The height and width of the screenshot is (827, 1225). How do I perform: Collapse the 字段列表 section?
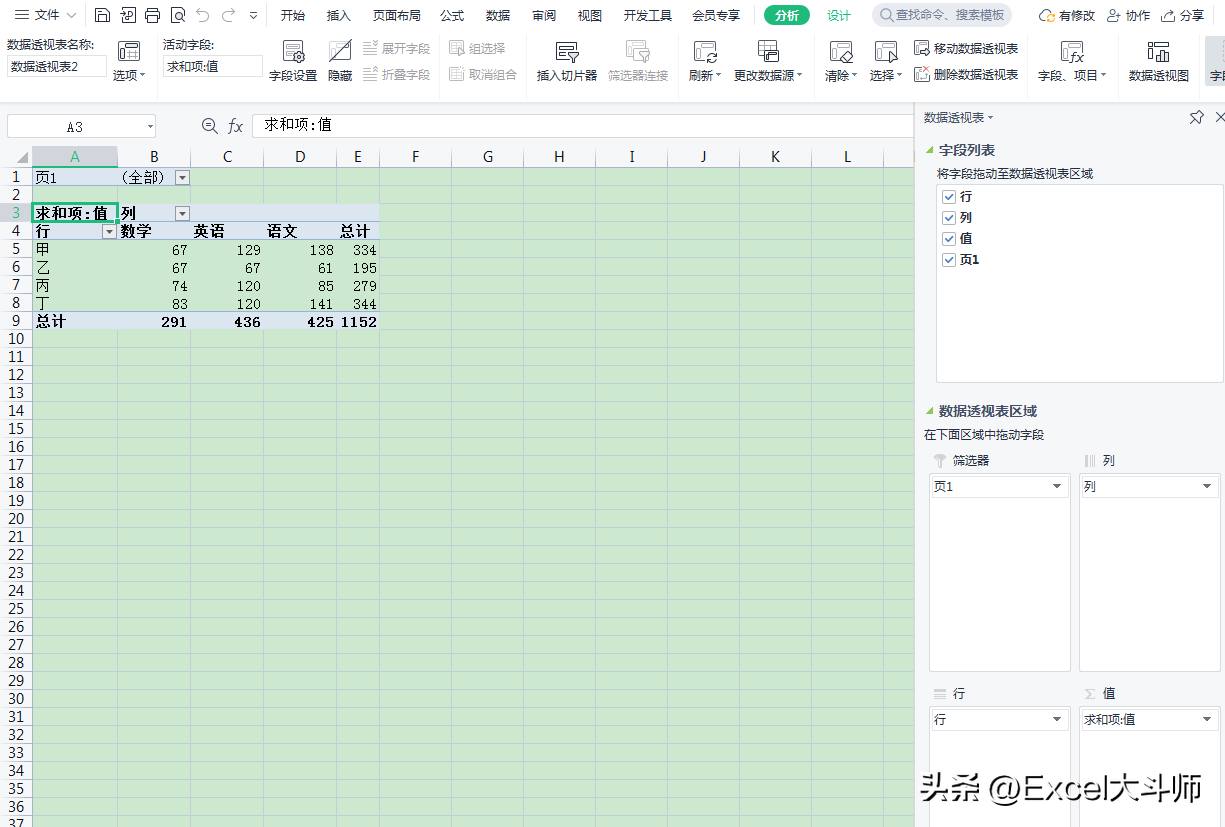click(x=929, y=150)
